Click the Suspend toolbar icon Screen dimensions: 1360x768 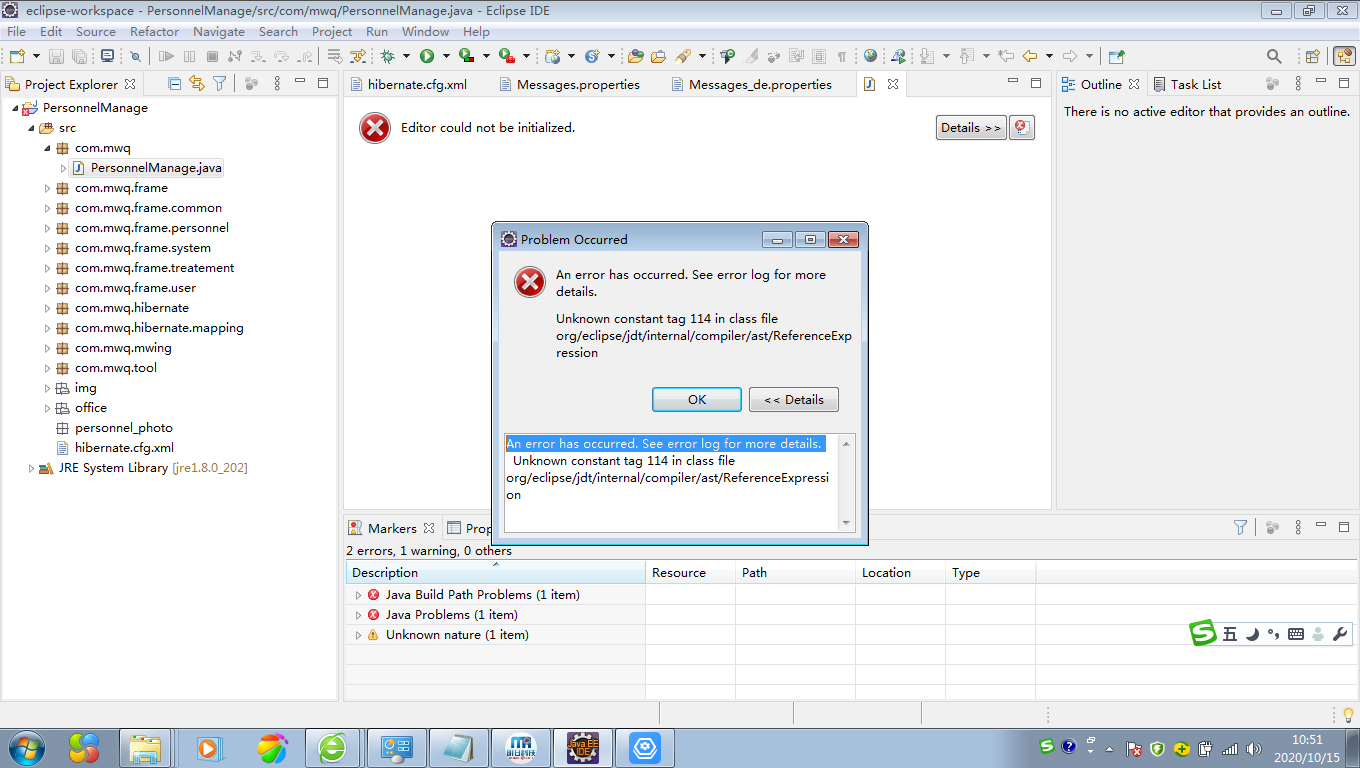point(189,57)
